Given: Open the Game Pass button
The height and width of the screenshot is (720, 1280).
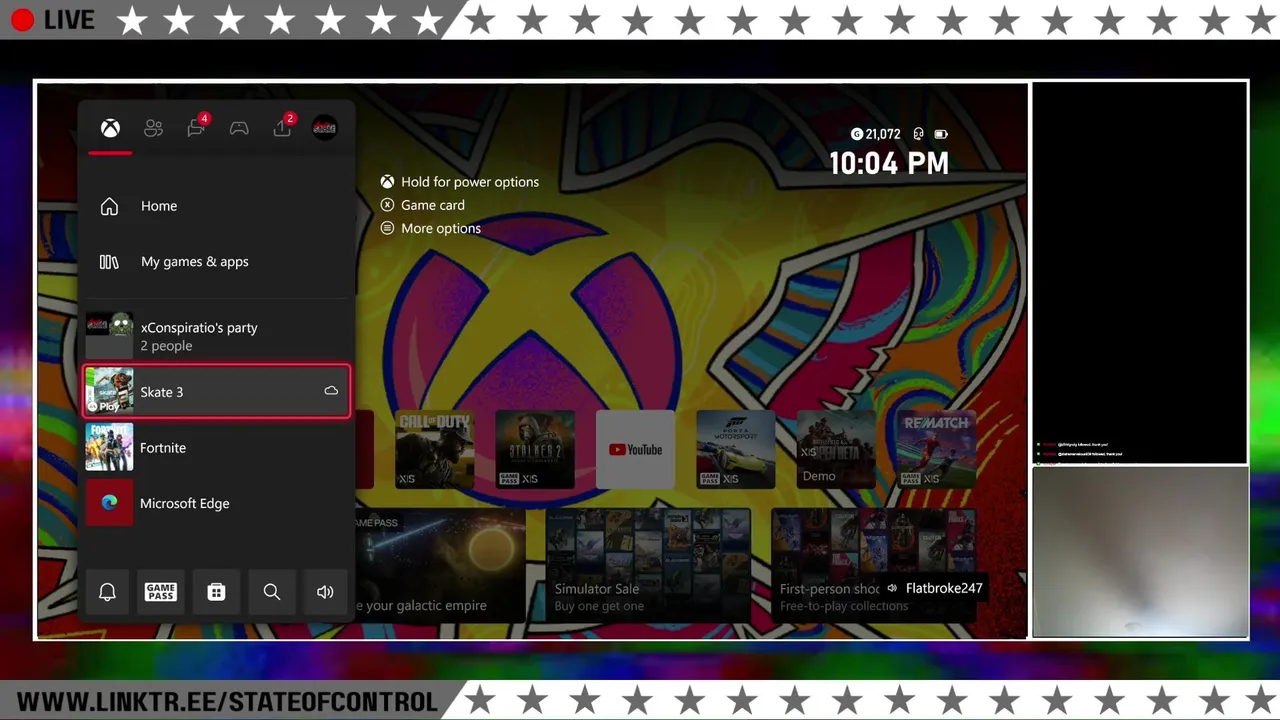Looking at the screenshot, I should [161, 592].
